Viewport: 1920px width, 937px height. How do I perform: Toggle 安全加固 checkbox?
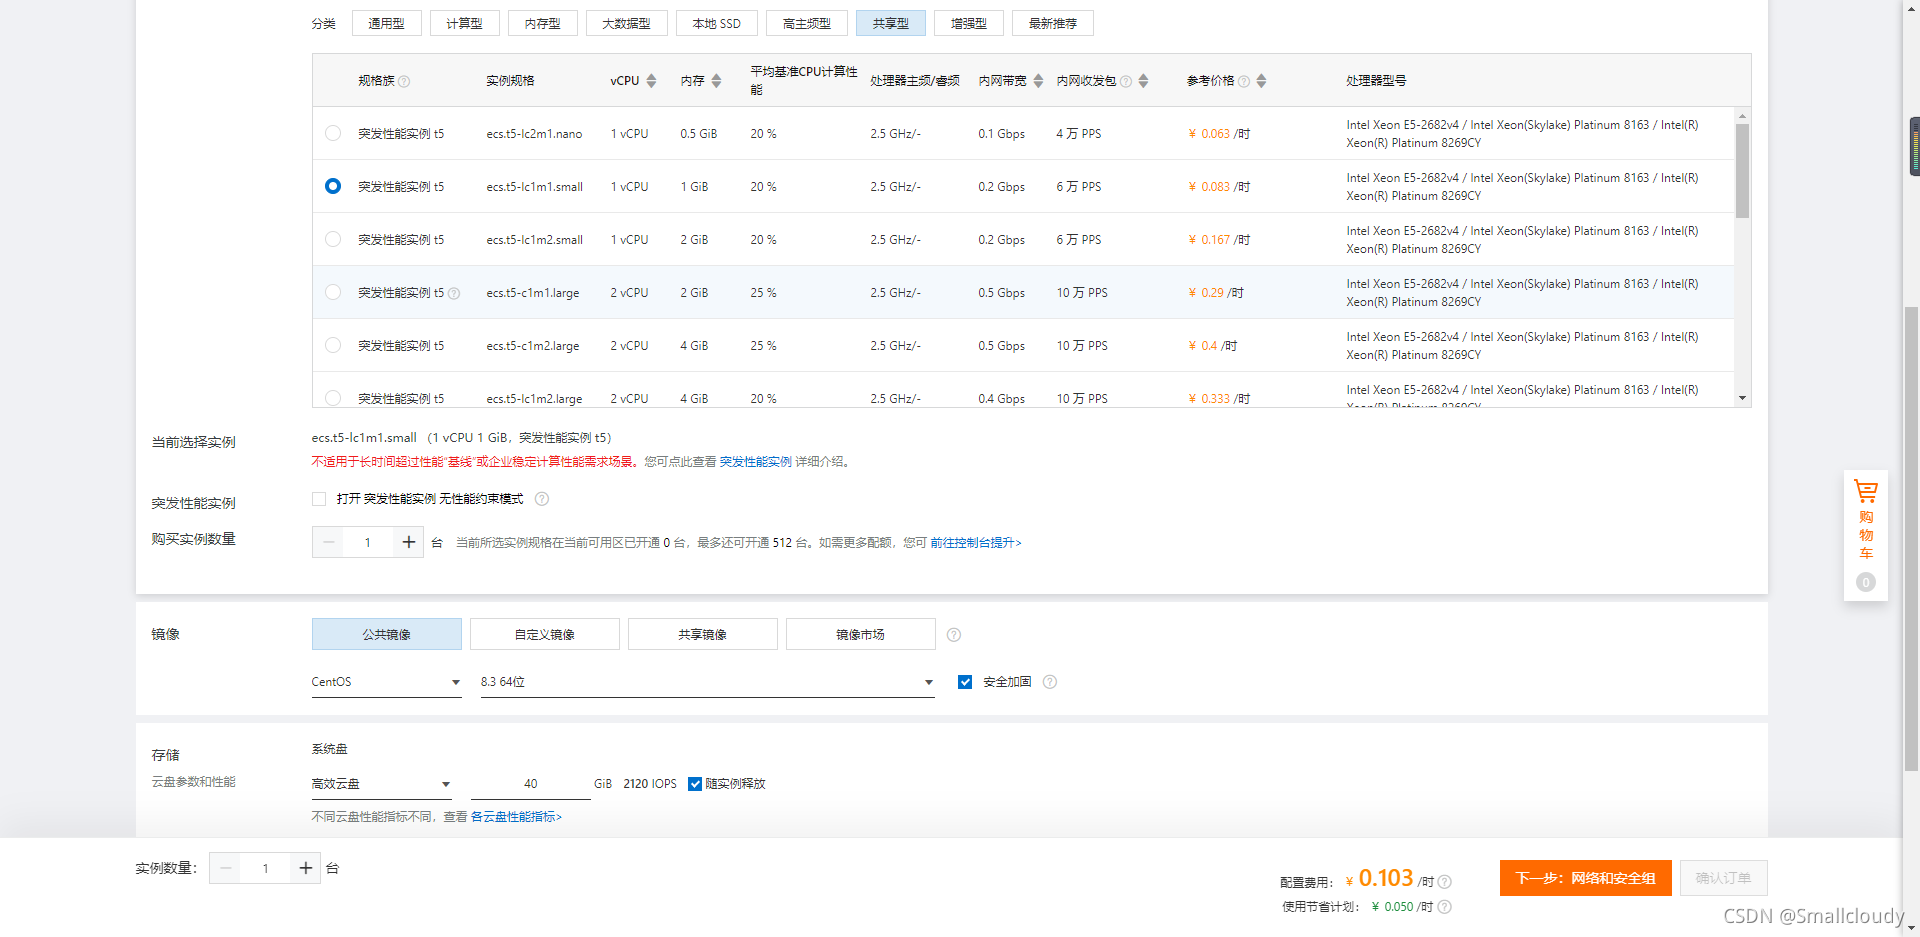click(965, 682)
